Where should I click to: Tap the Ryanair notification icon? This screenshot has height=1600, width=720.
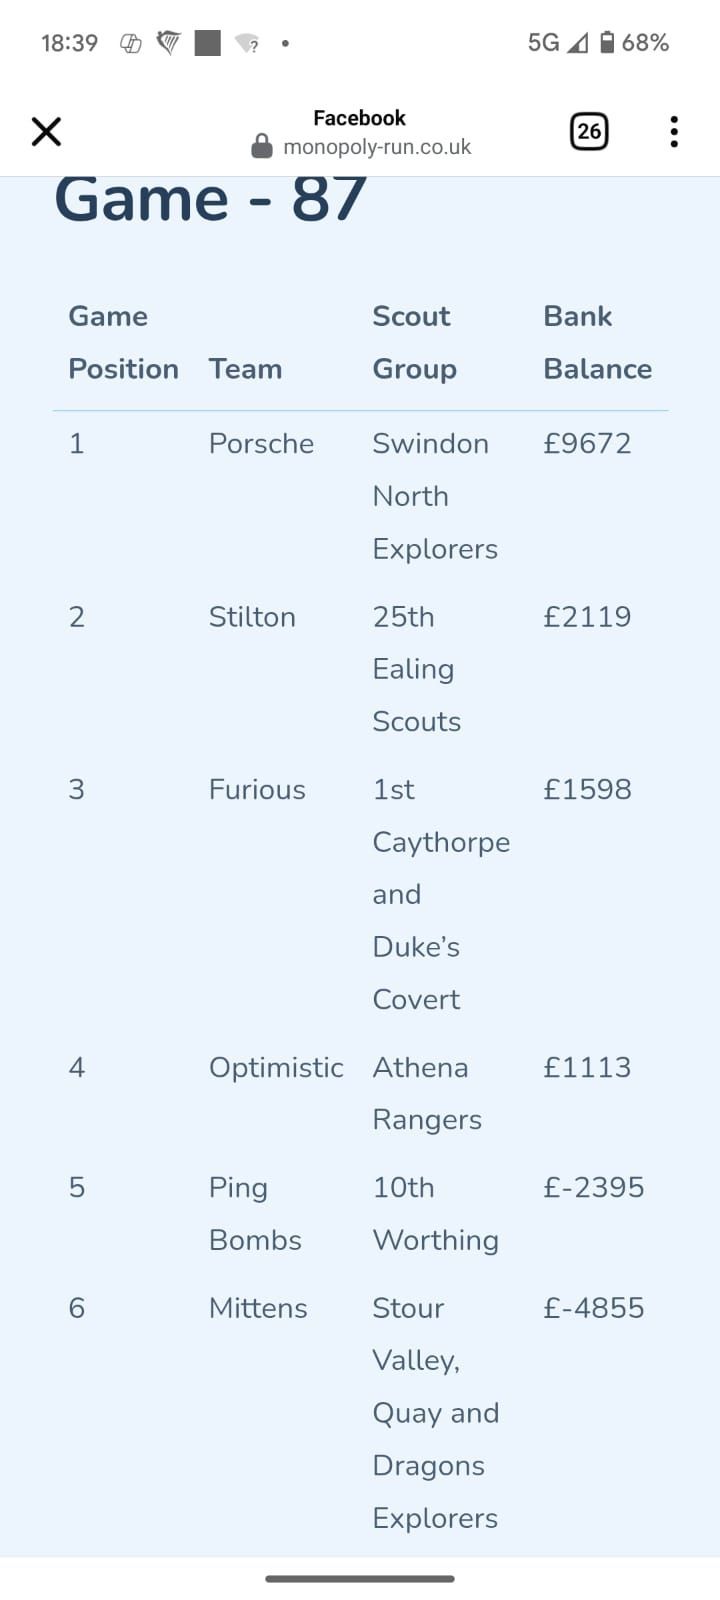pos(168,43)
